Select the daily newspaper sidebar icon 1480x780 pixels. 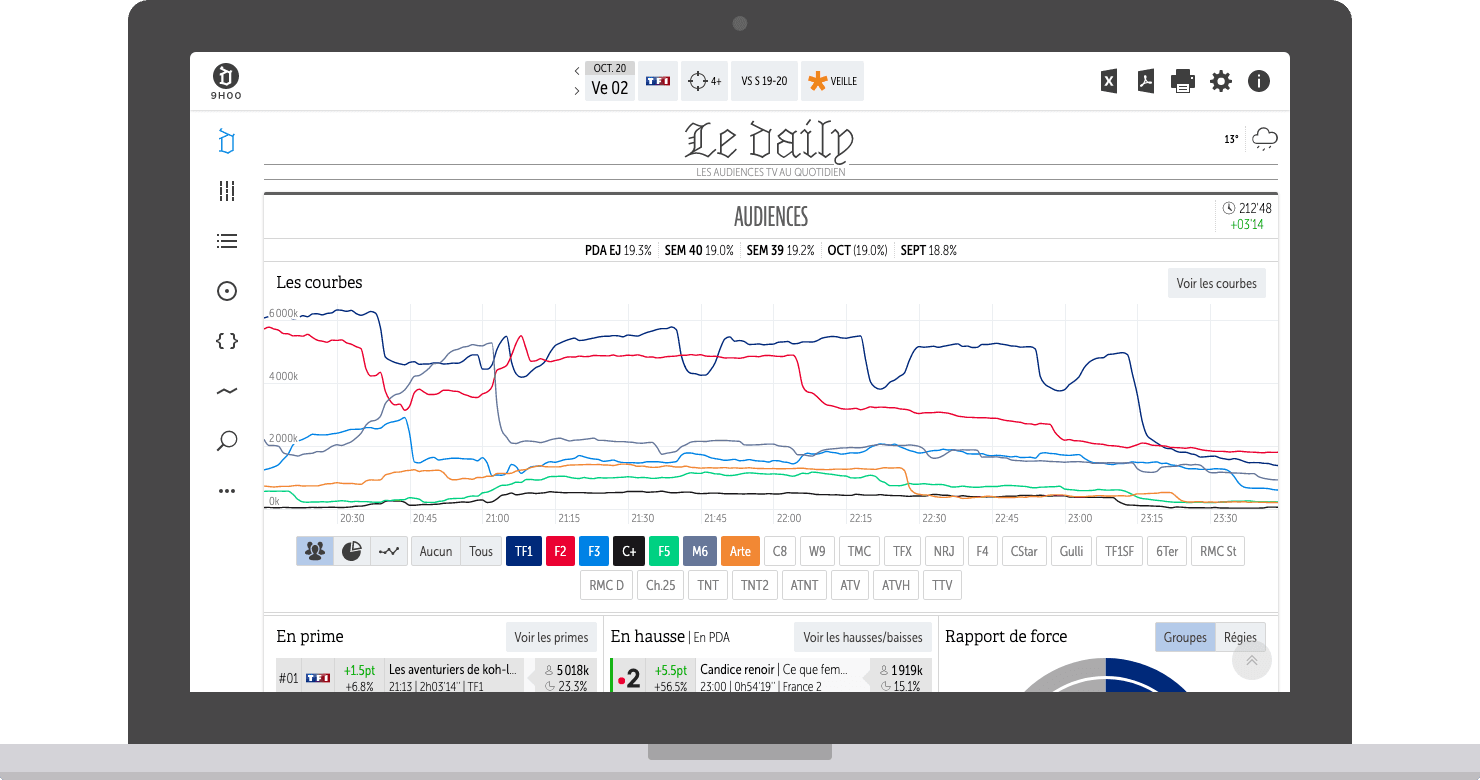[227, 142]
